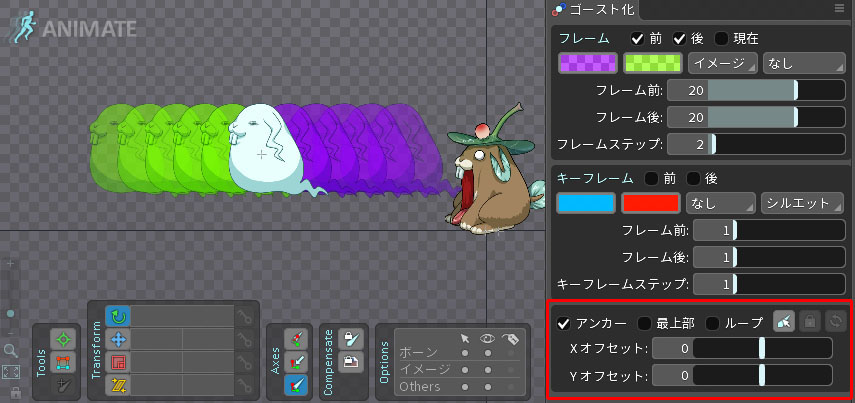Enable the 現在 checkbox

click(721, 39)
